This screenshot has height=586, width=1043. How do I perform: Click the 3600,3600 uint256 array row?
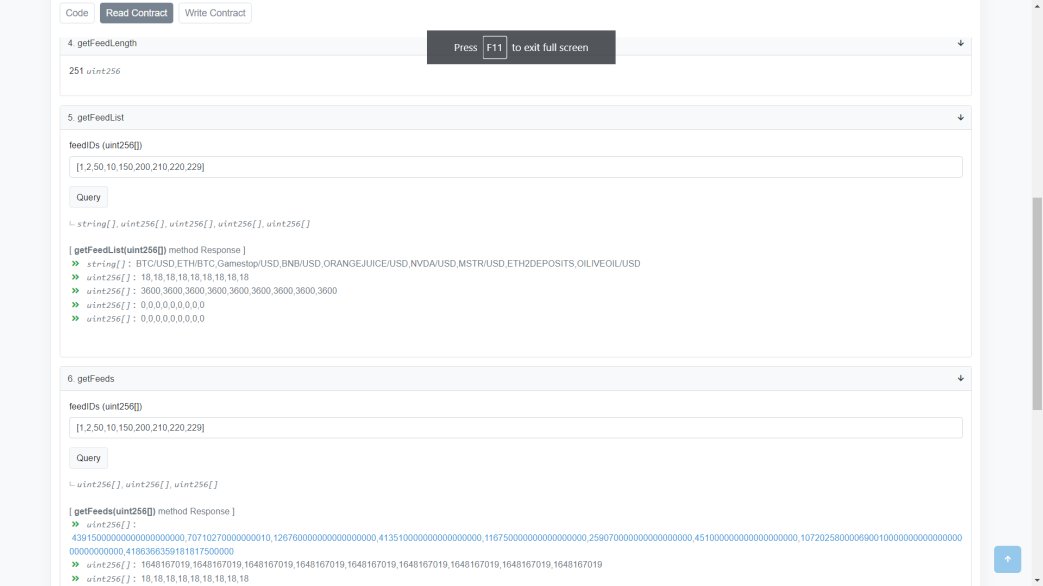239,291
